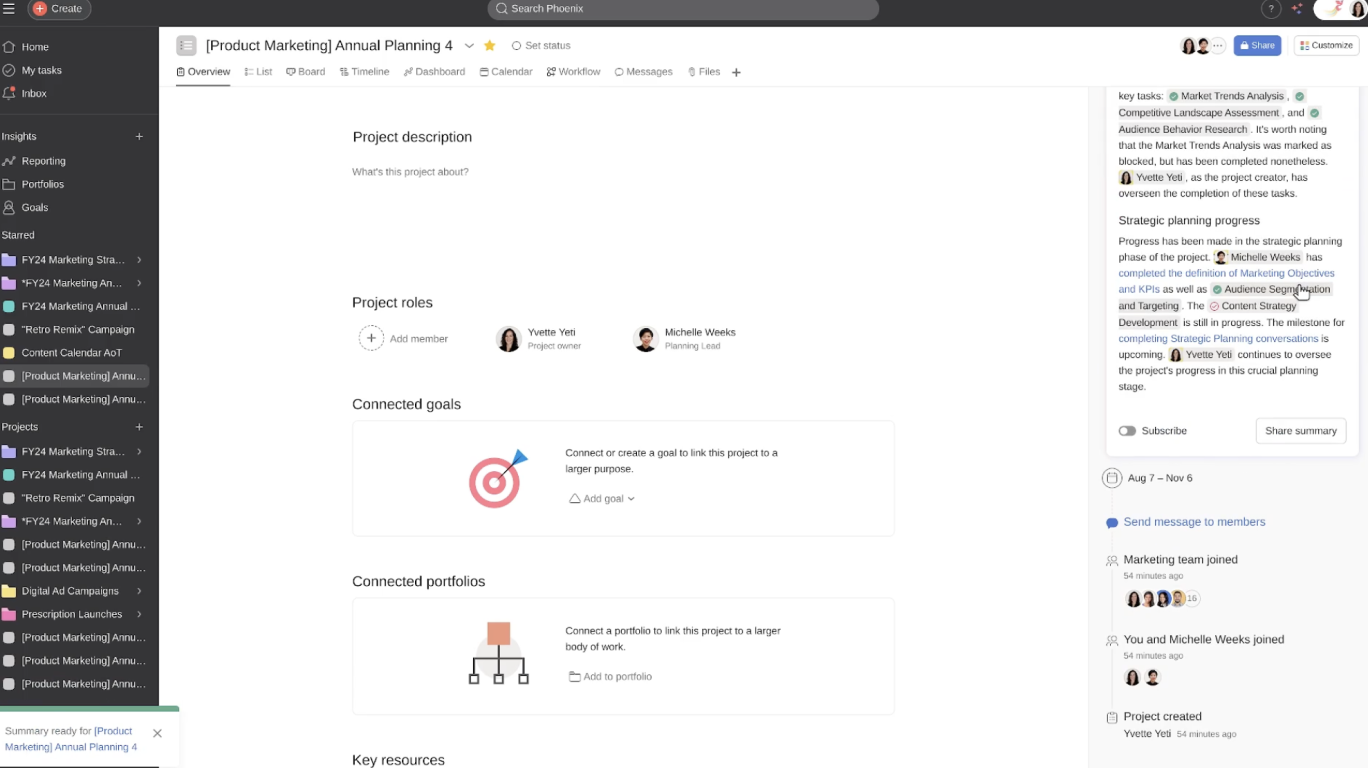Click the calendar icon beside Aug 7 – Nov 6
This screenshot has height=768, width=1368.
[x=1112, y=478]
